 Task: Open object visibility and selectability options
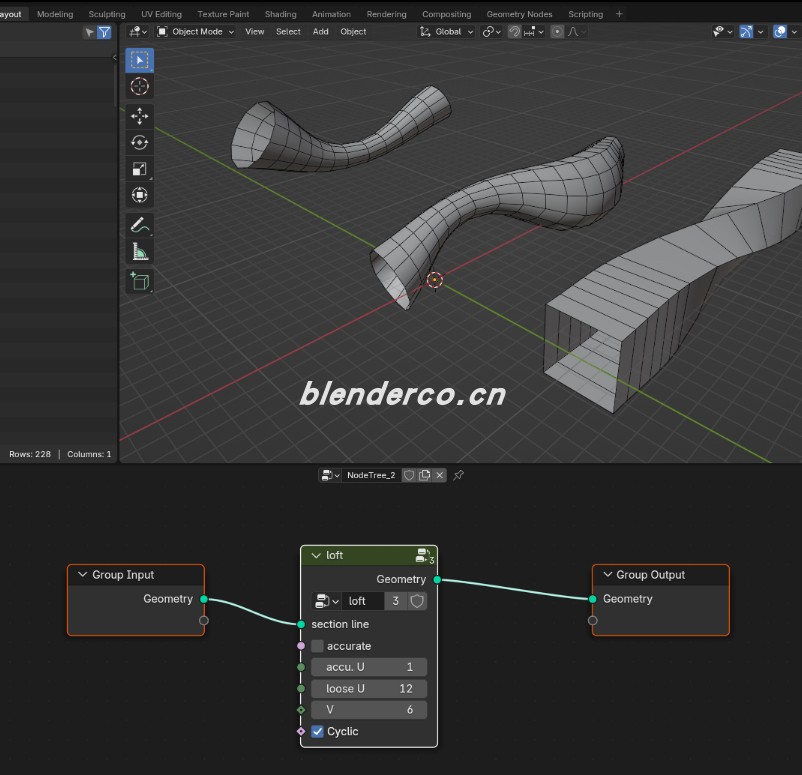tap(722, 32)
